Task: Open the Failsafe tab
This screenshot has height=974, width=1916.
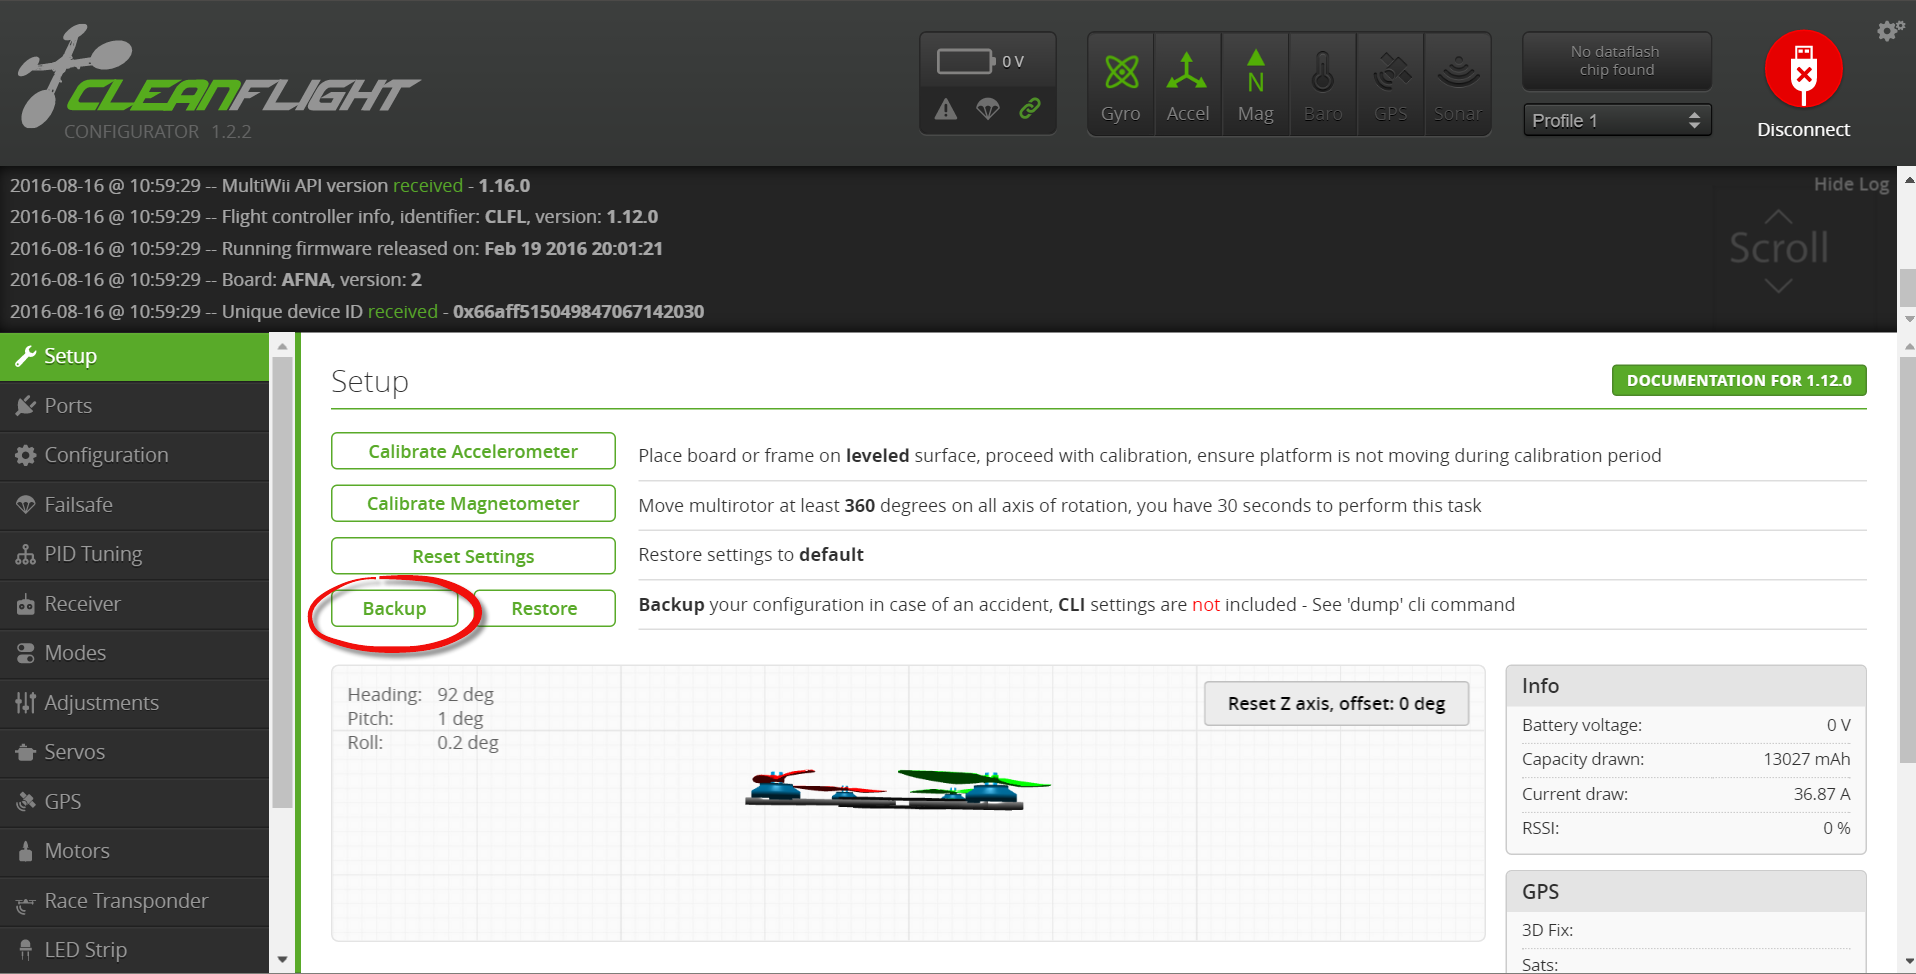Action: click(x=134, y=505)
